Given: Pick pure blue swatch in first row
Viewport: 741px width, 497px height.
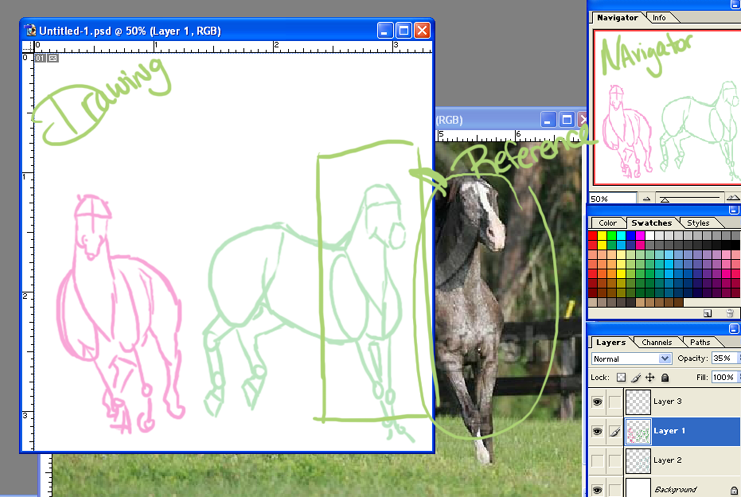Looking at the screenshot, I should coord(631,235).
